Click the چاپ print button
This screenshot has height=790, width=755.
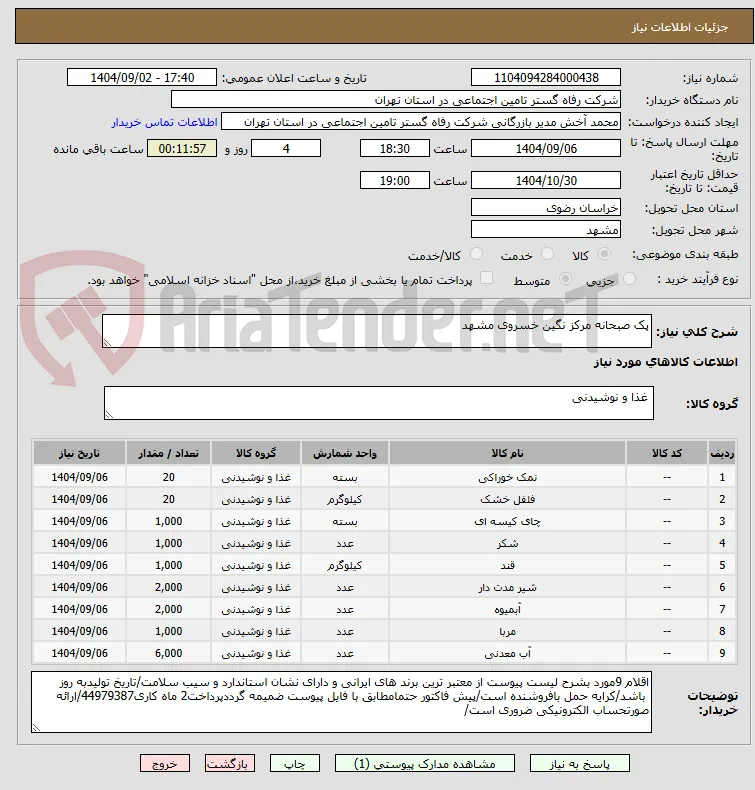(x=295, y=763)
